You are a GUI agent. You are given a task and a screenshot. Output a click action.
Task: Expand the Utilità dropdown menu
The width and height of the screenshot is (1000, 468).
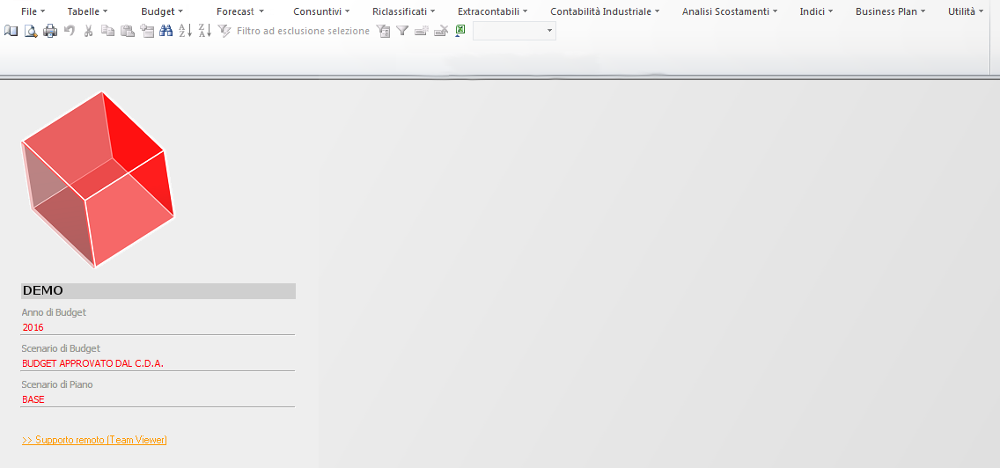(x=966, y=11)
